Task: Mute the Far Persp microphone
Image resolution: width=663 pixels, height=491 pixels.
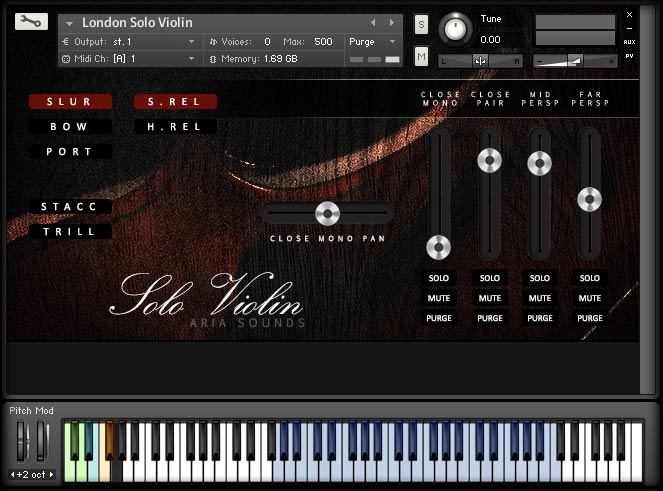Action: click(590, 298)
